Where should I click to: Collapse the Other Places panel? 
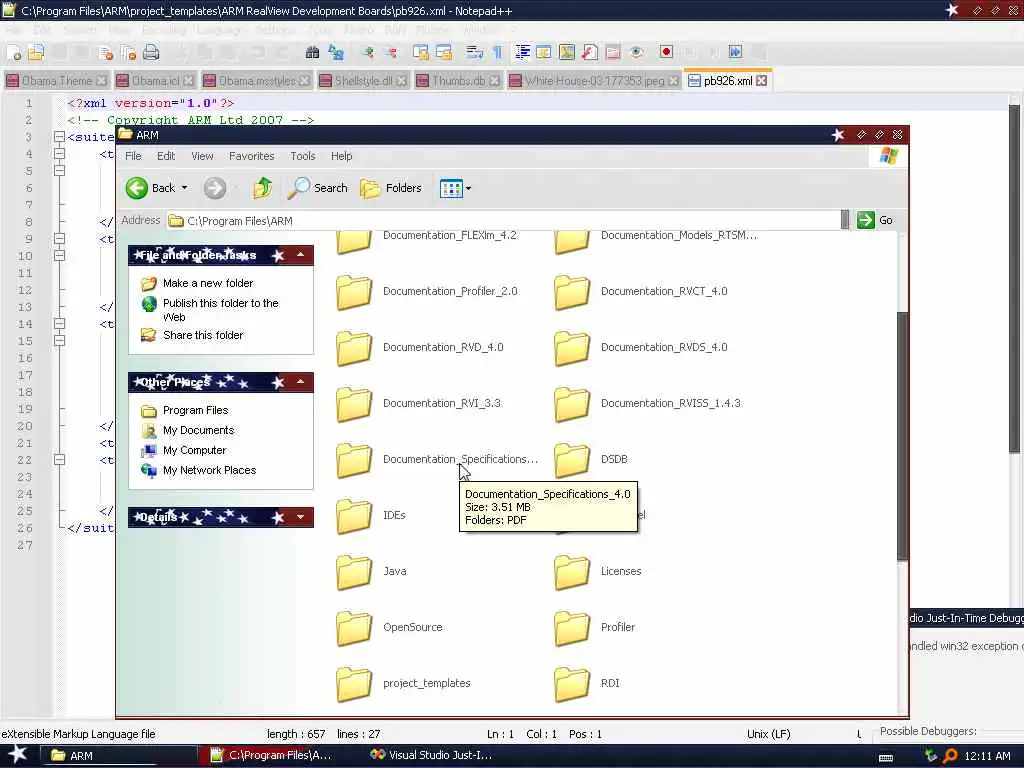[x=300, y=382]
